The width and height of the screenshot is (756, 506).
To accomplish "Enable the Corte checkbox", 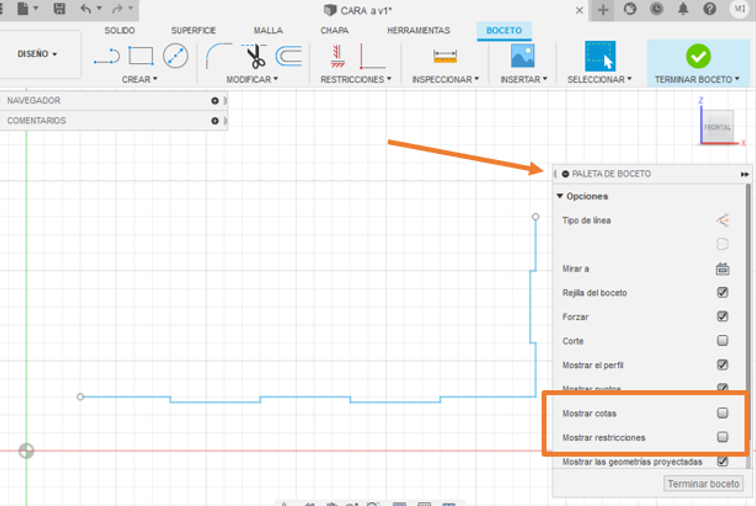I will pos(722,341).
